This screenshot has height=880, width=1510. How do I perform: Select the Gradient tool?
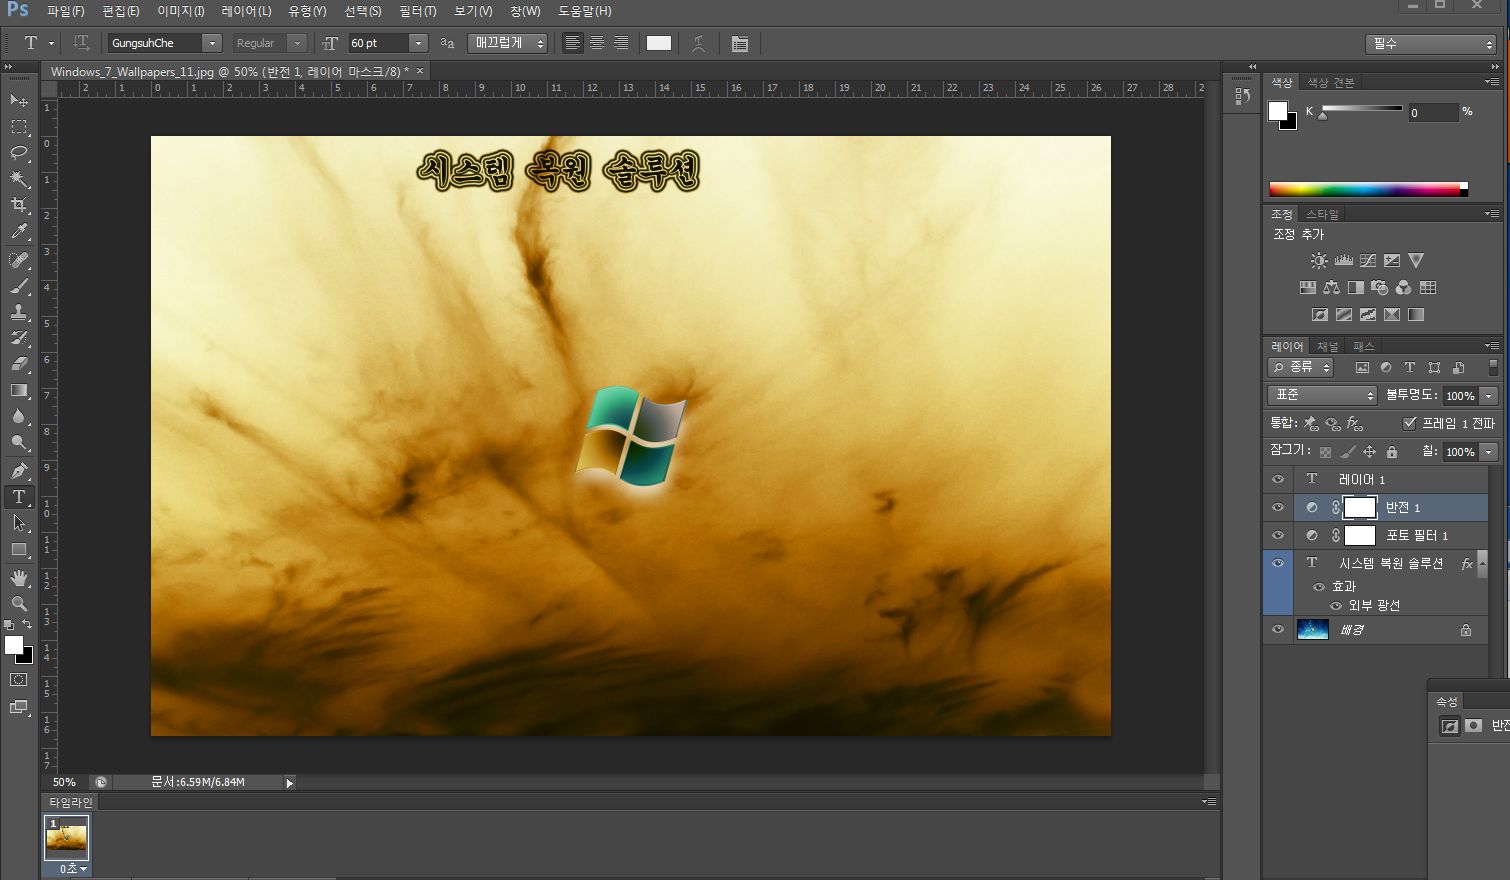click(19, 390)
